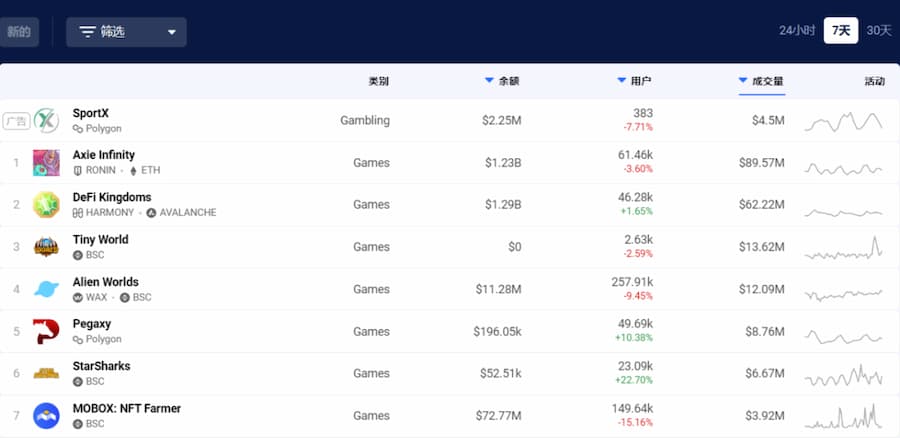Viewport: 900px width, 438px height.
Task: Click the Tiny World activity sparkline chart
Action: (x=844, y=249)
